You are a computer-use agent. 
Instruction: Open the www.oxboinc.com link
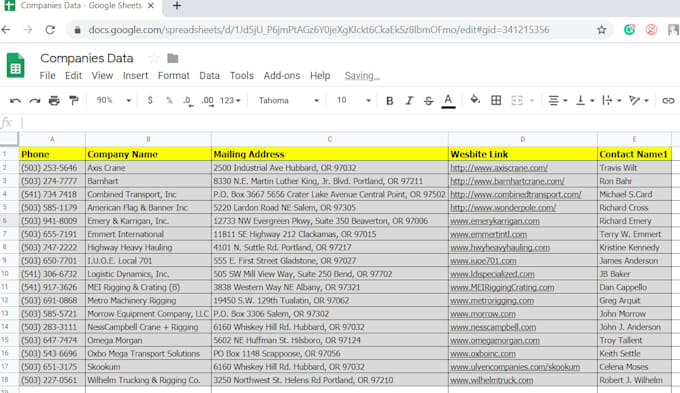click(x=483, y=354)
